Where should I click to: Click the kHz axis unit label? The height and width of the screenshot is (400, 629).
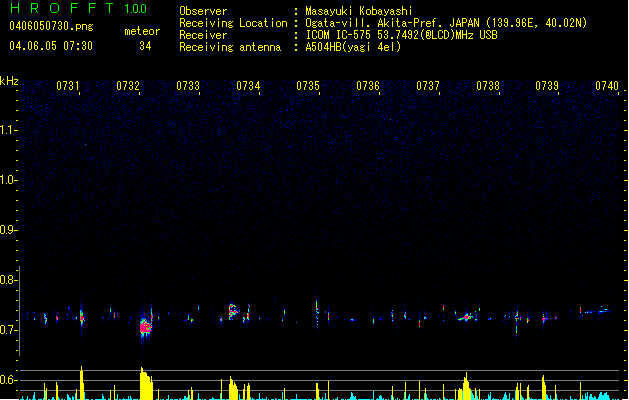pyautogui.click(x=9, y=81)
